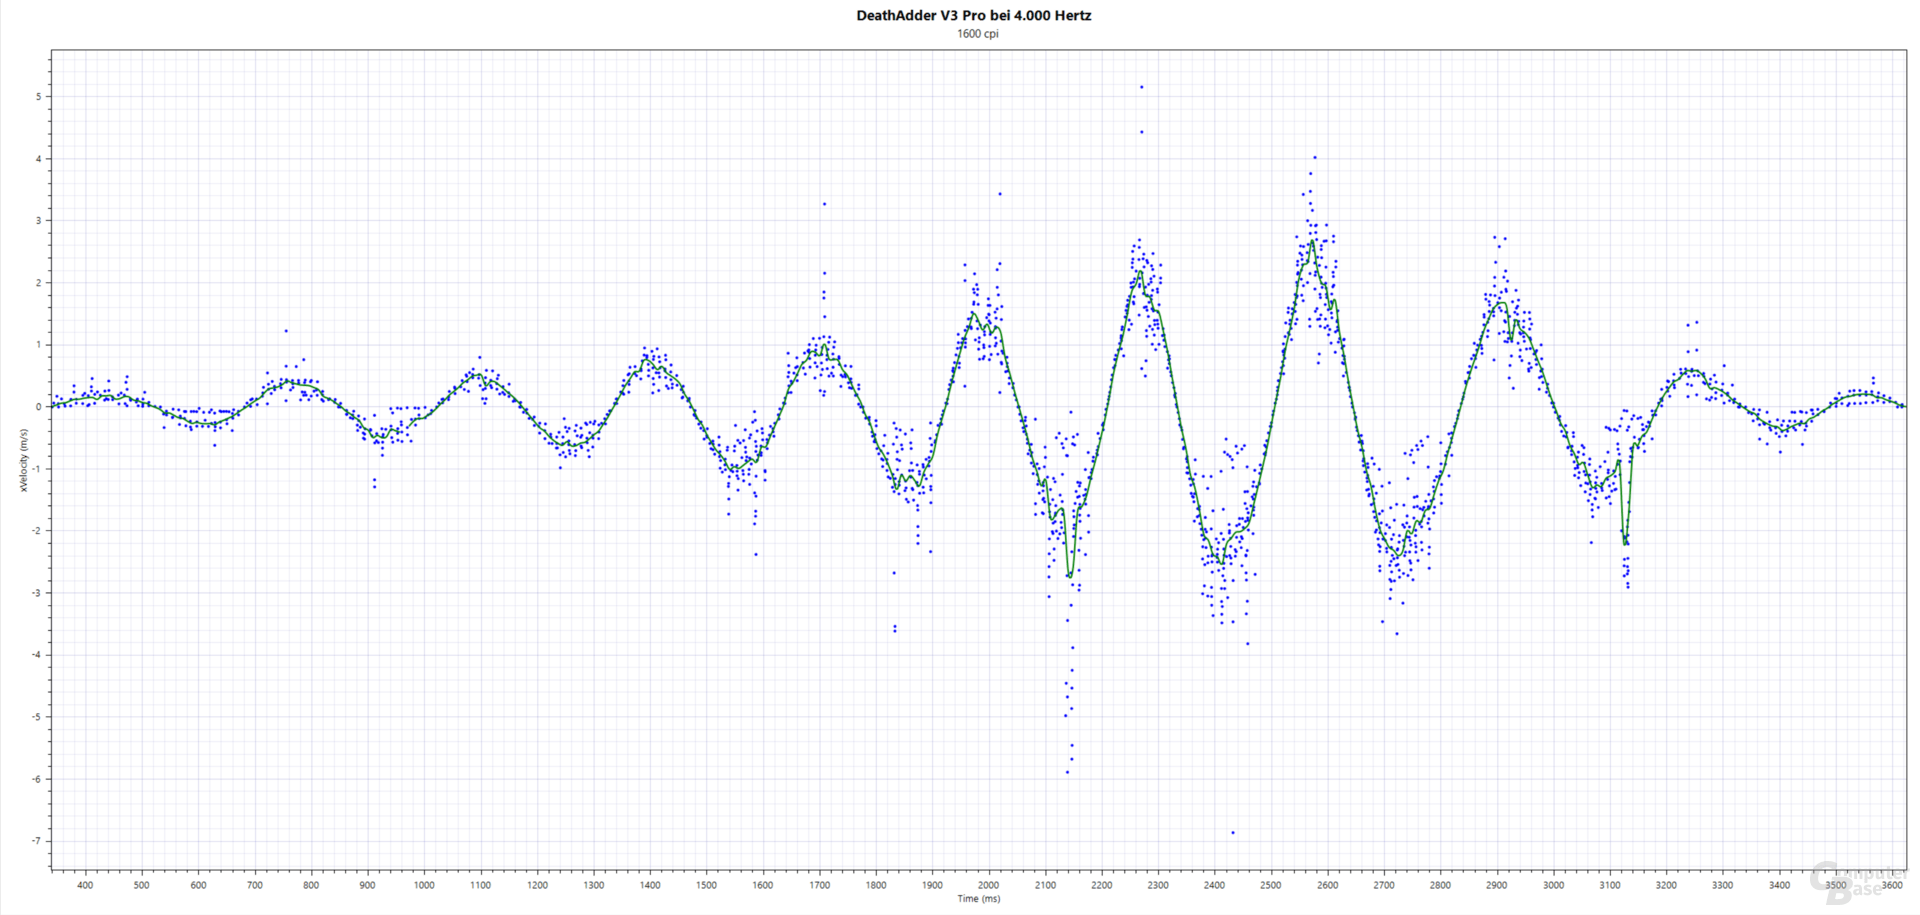Click the 'Time (ms)' axis label
This screenshot has width=1920, height=915.
[x=978, y=899]
